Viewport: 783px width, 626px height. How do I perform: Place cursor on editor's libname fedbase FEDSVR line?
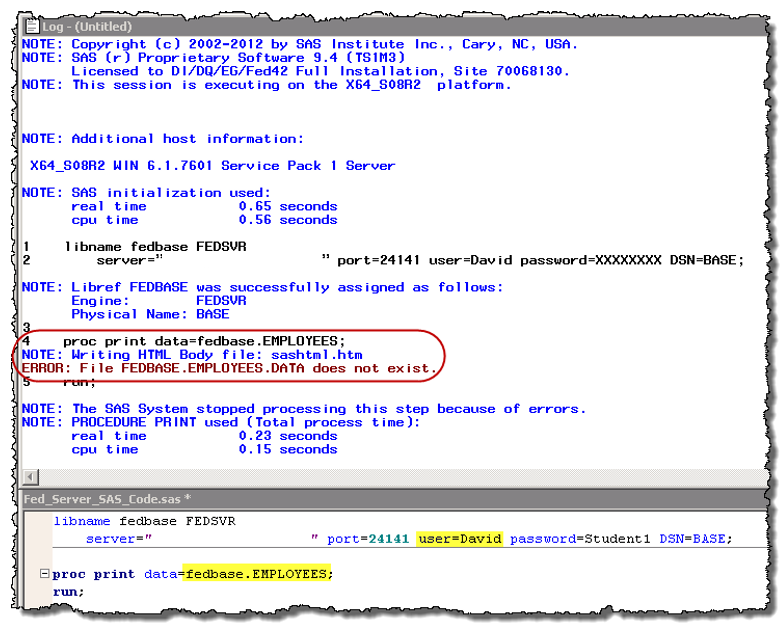(130, 521)
